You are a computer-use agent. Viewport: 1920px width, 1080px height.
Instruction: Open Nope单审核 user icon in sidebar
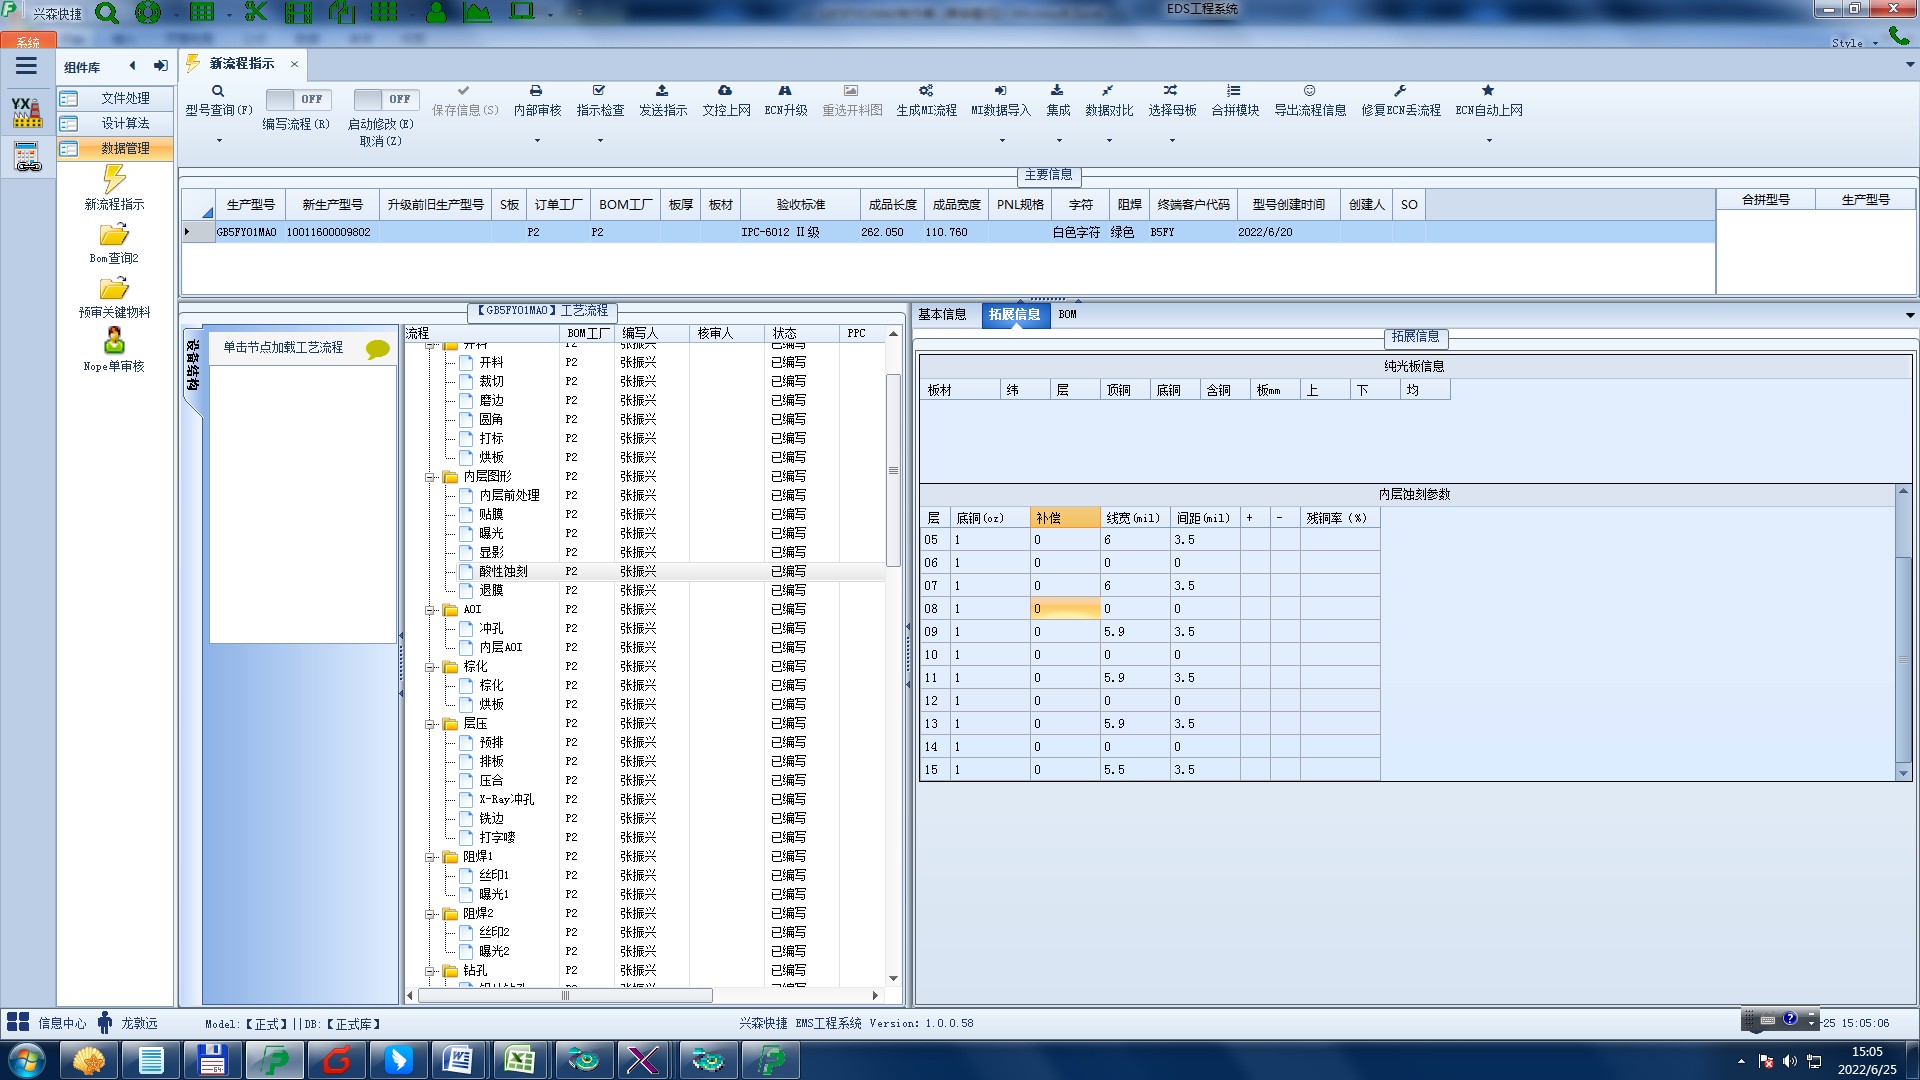pos(114,342)
